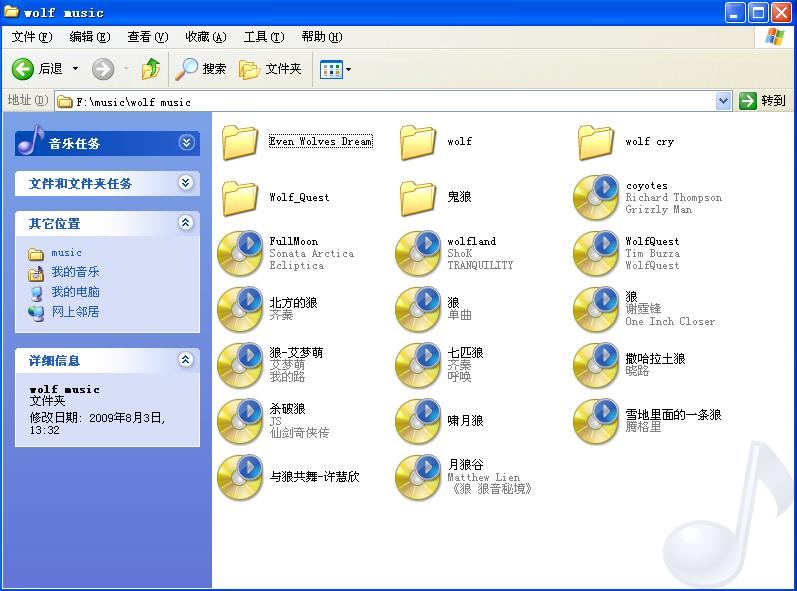Select the 与狼共舞-许慧欣 audio file icon
Screen dimensions: 797x591
pos(240,477)
